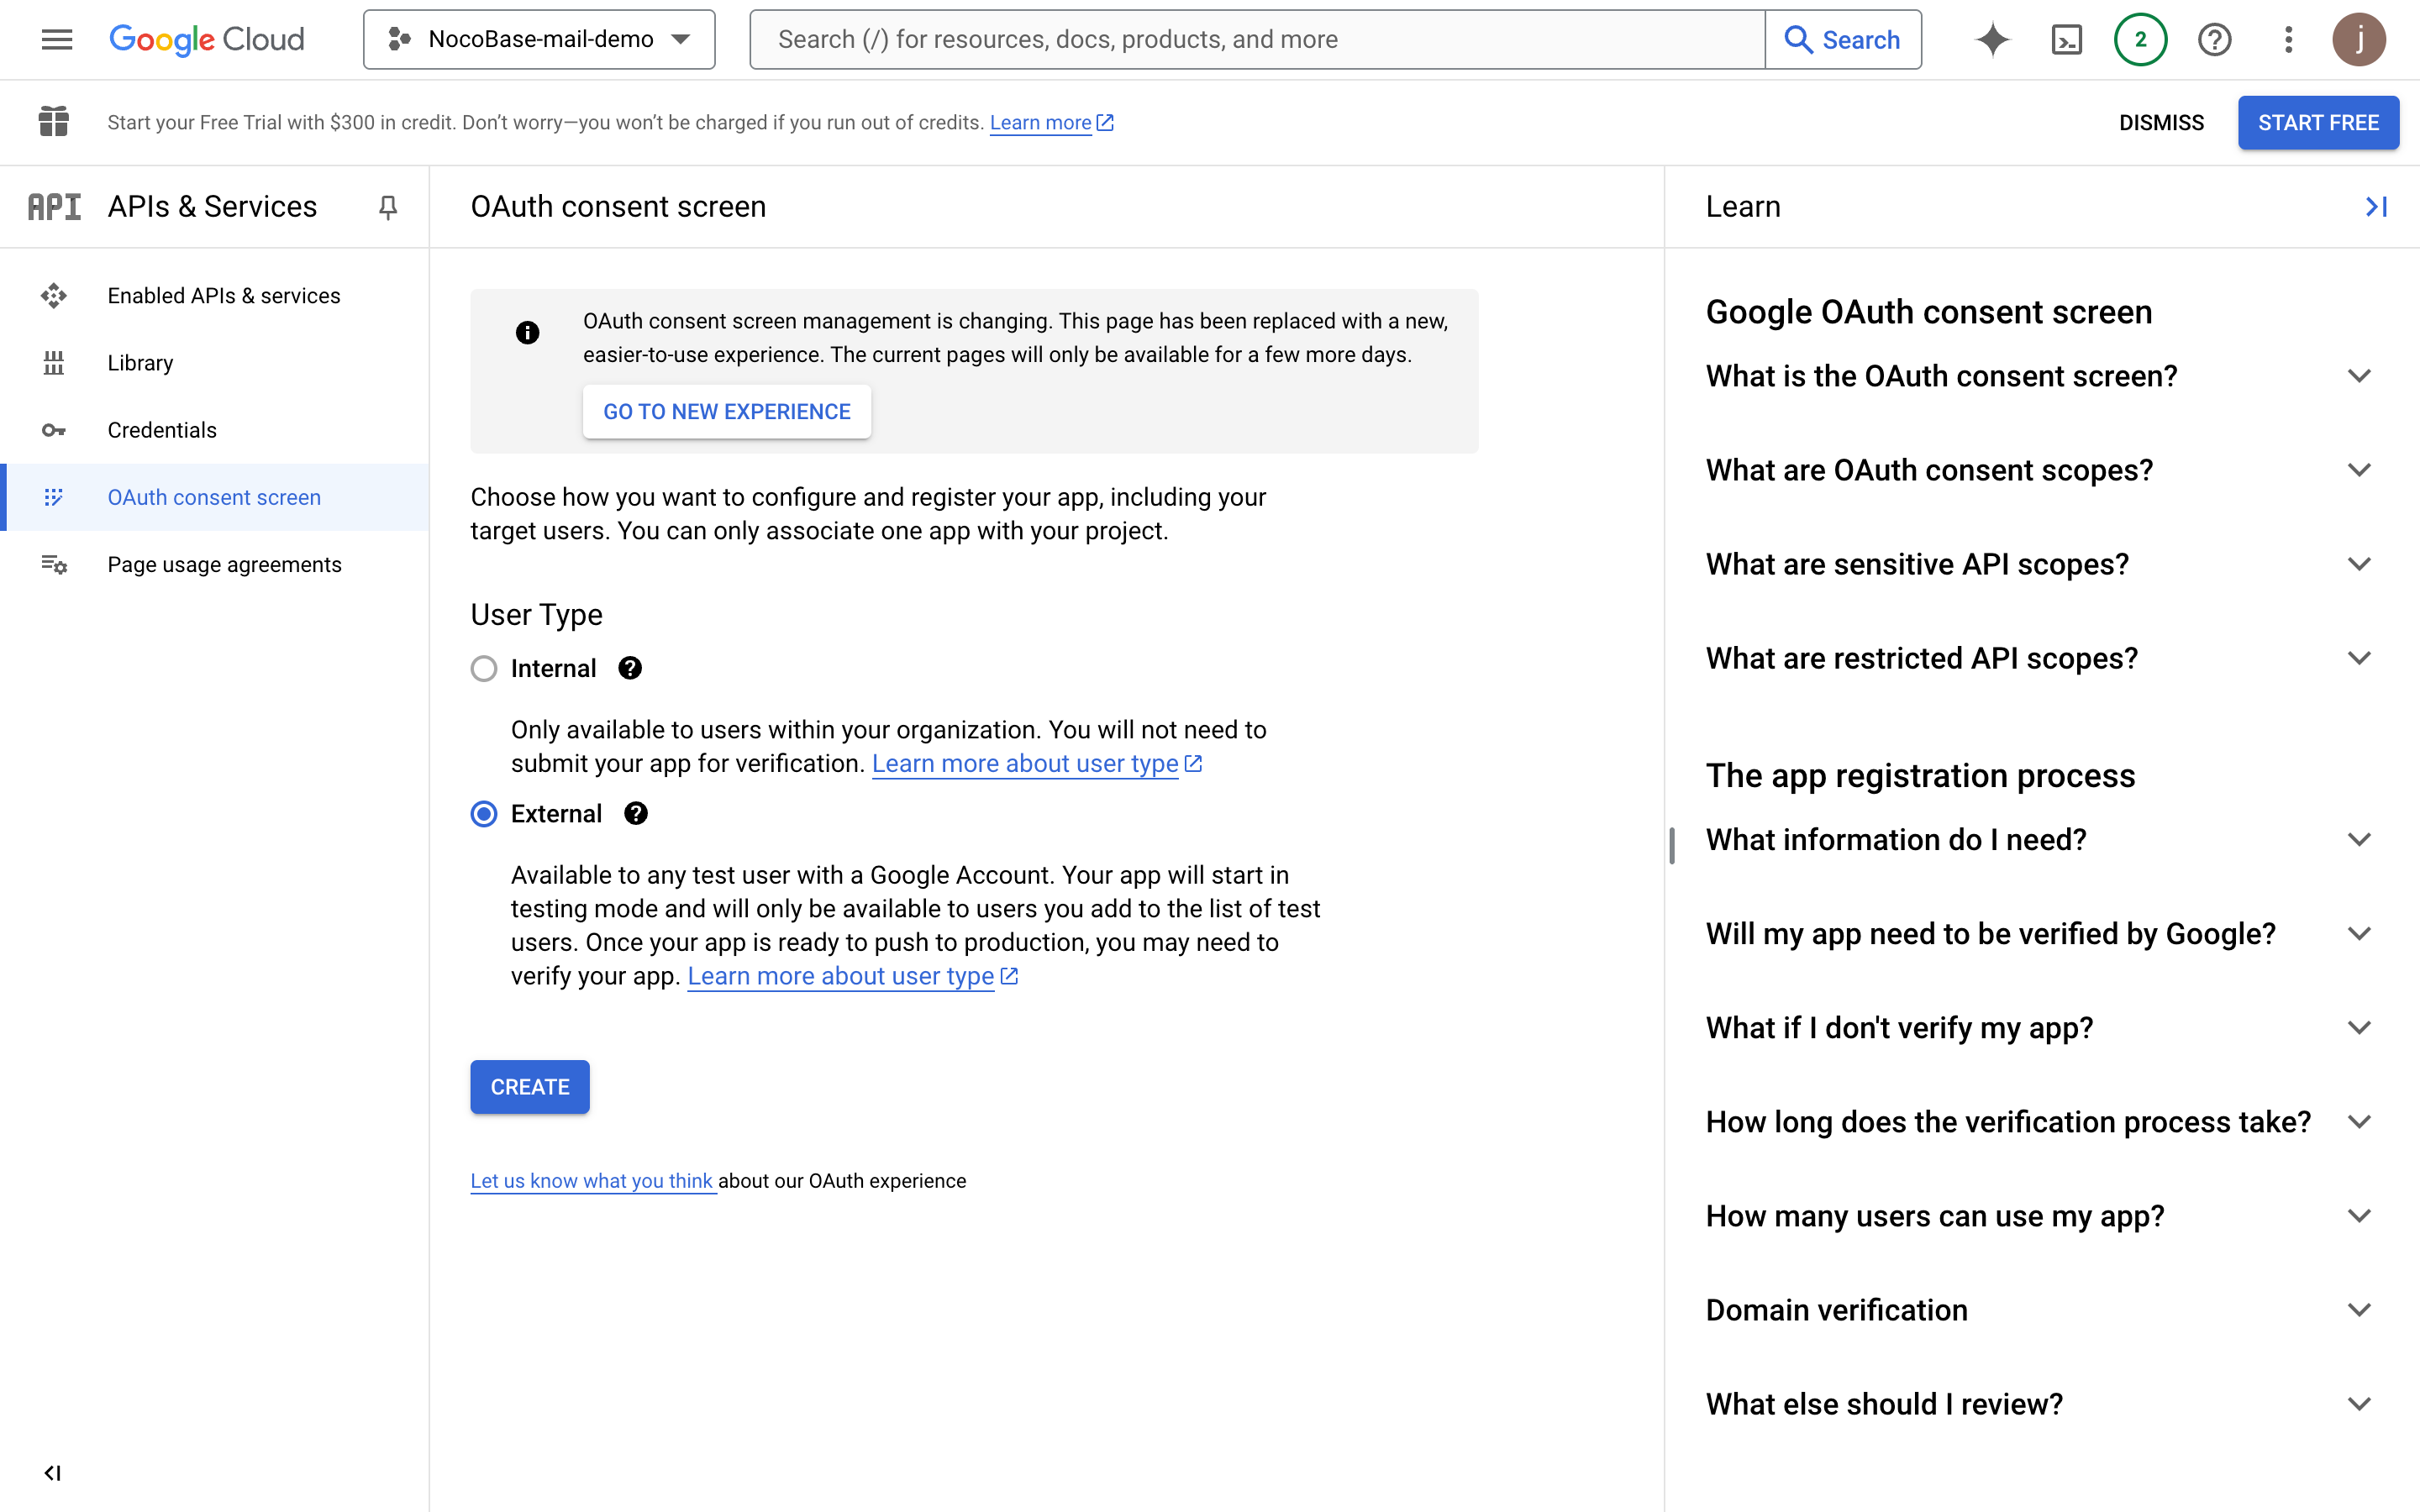Focus the resource search field

[1257, 39]
